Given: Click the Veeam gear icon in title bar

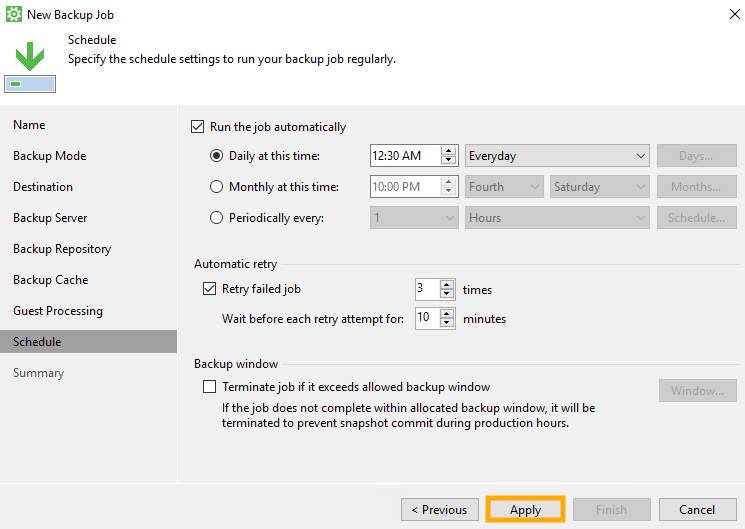Looking at the screenshot, I should pyautogui.click(x=14, y=14).
